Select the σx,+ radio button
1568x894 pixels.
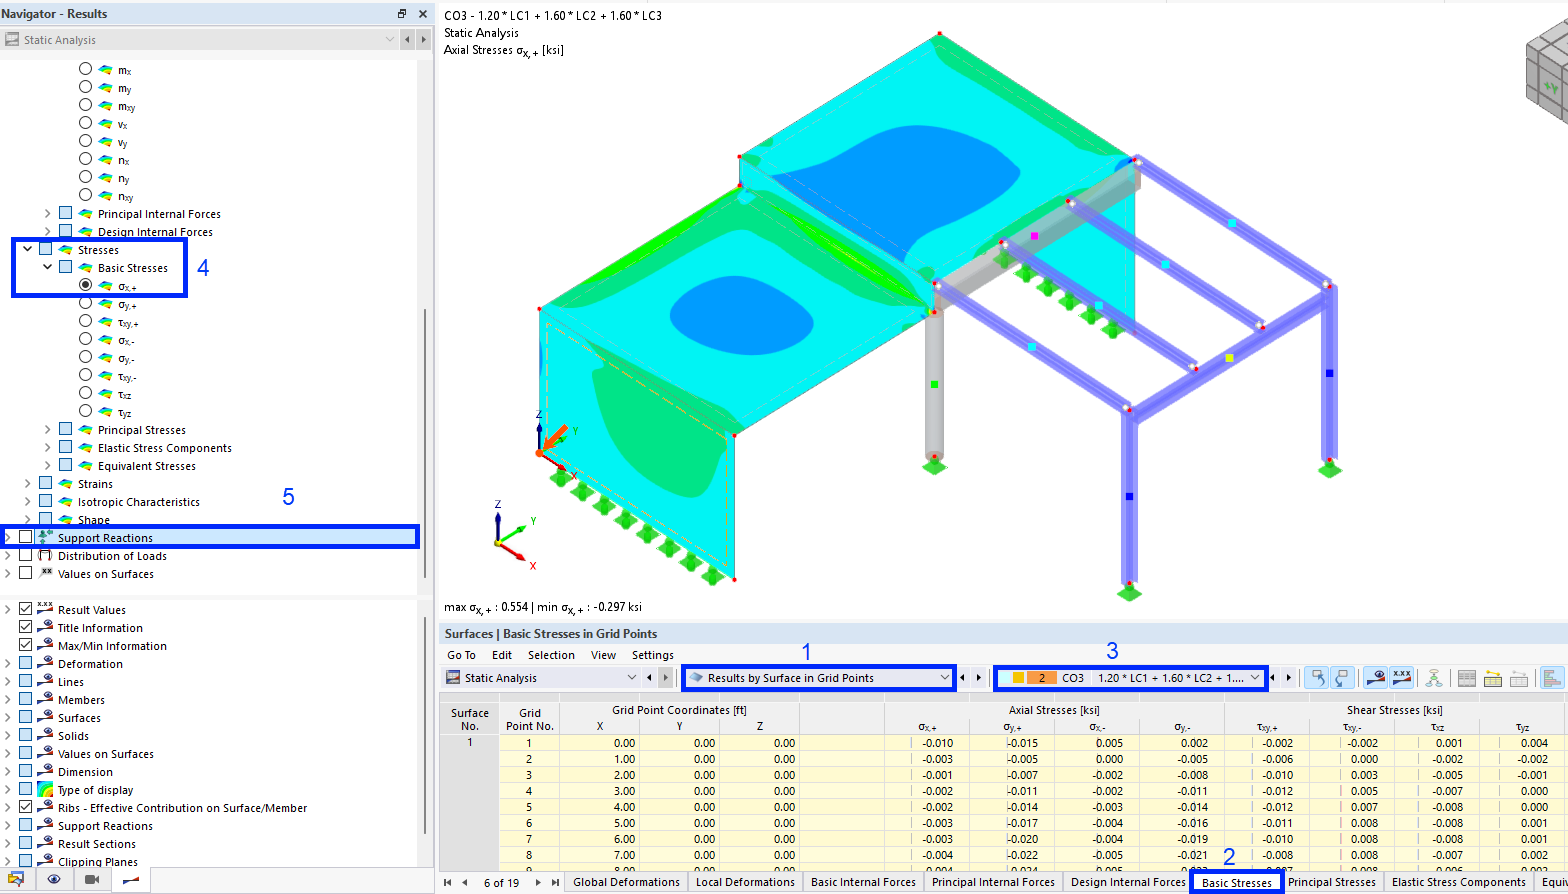tap(85, 285)
